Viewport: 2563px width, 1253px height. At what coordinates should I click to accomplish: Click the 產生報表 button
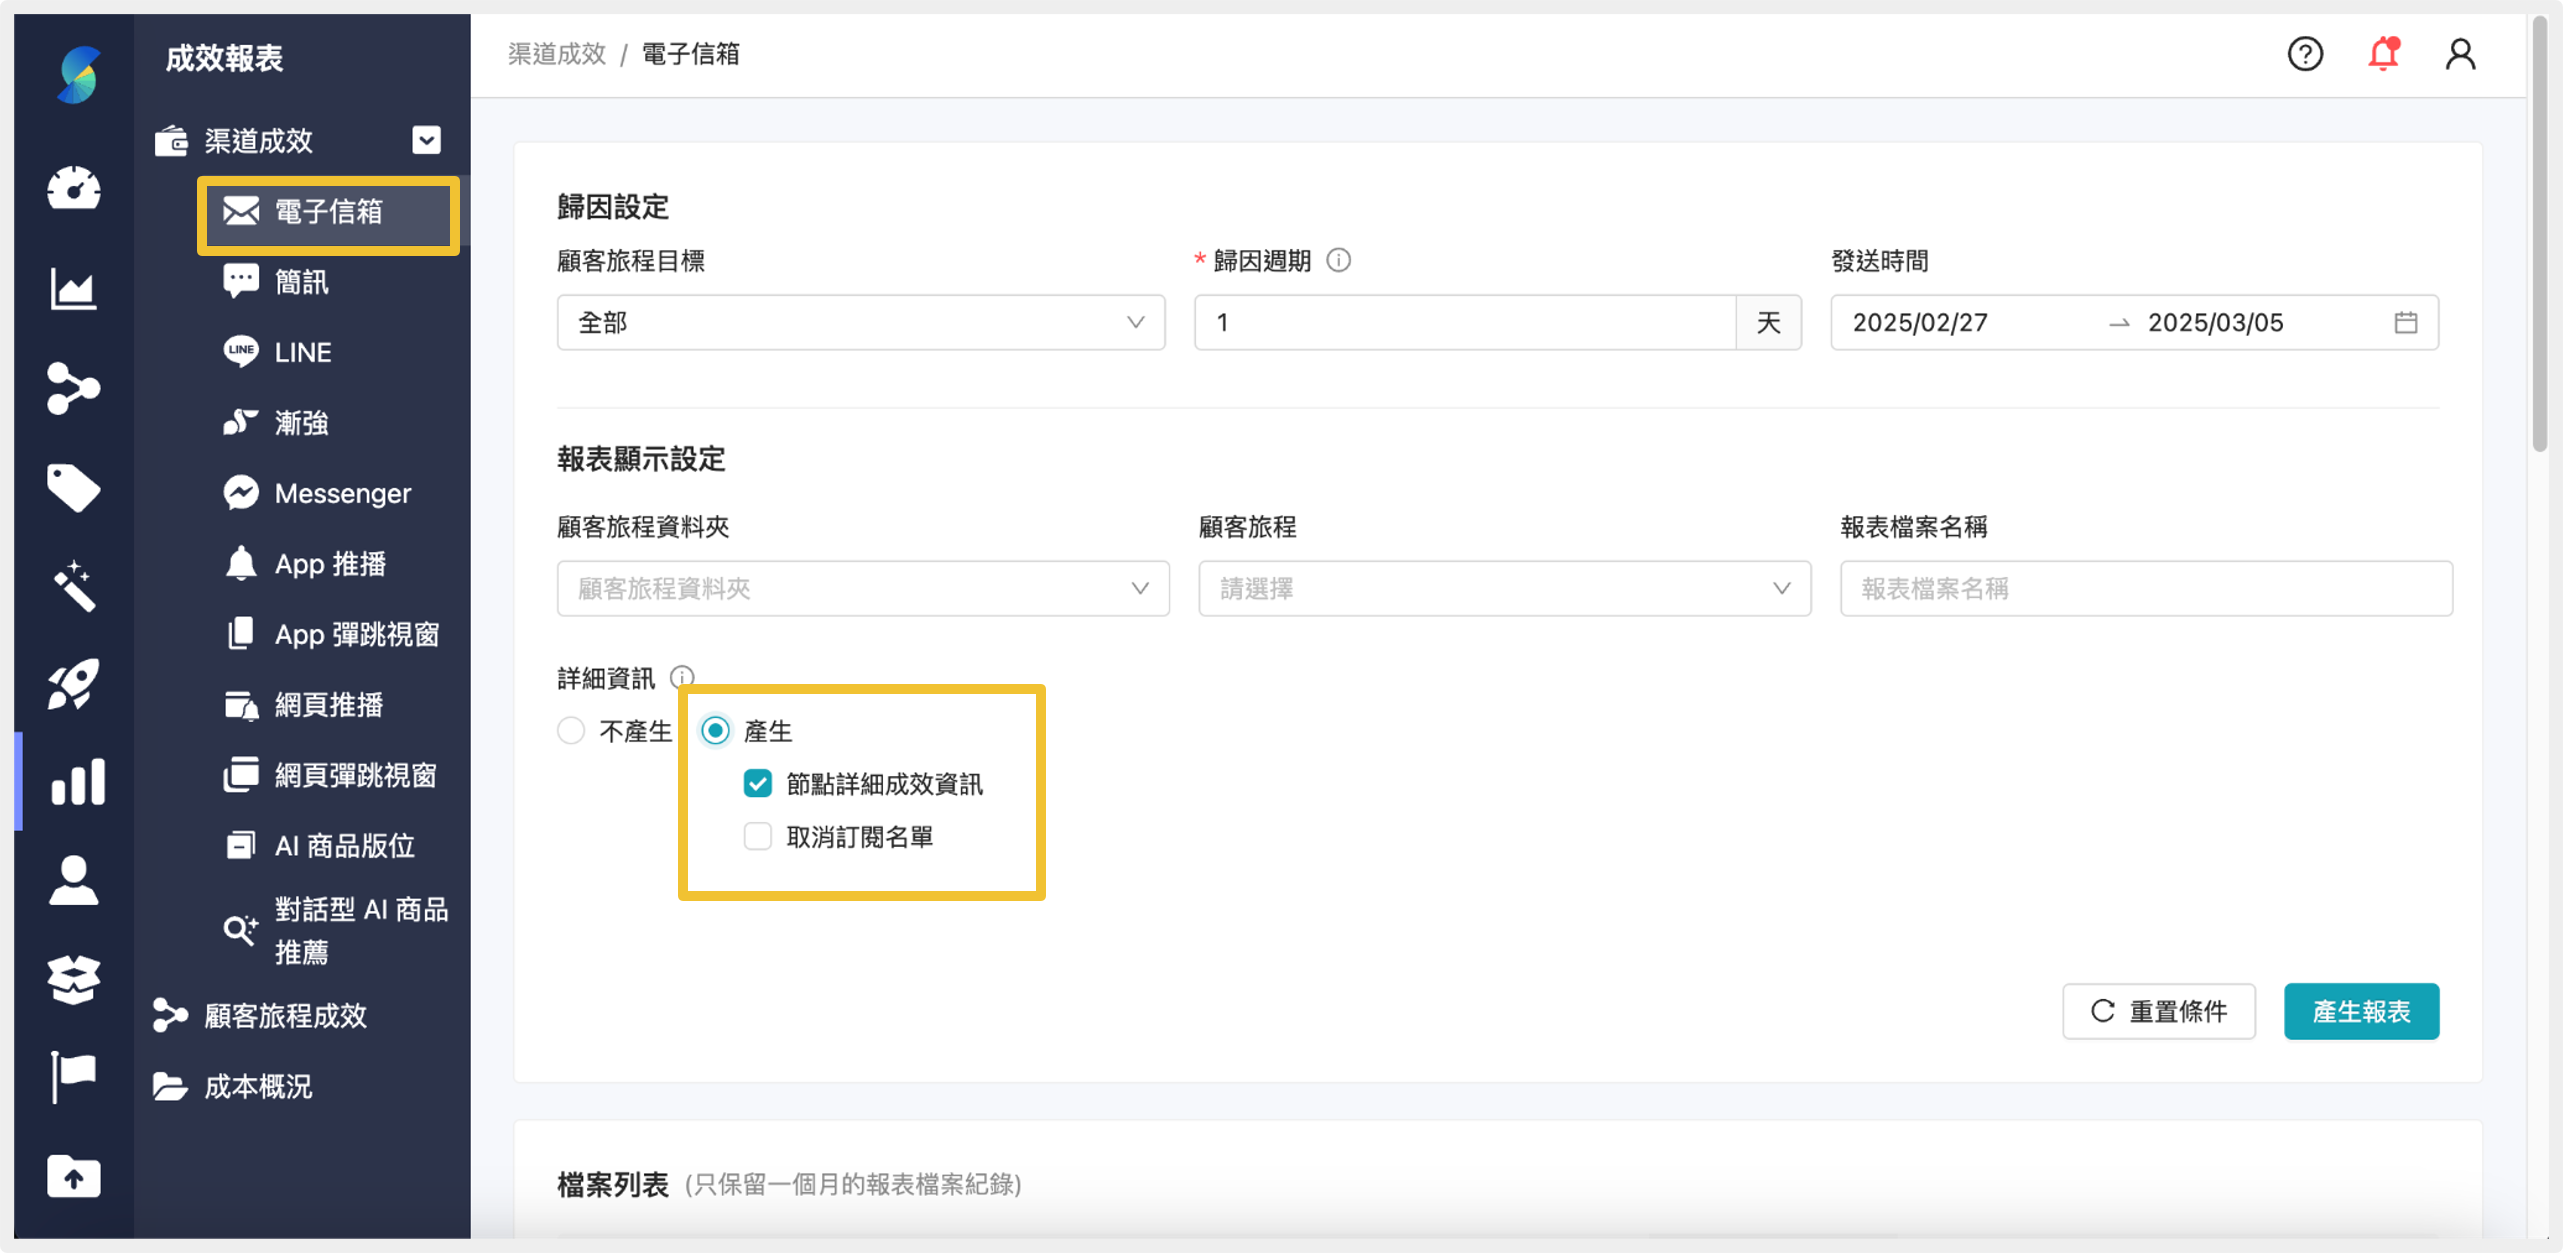tap(2361, 1011)
